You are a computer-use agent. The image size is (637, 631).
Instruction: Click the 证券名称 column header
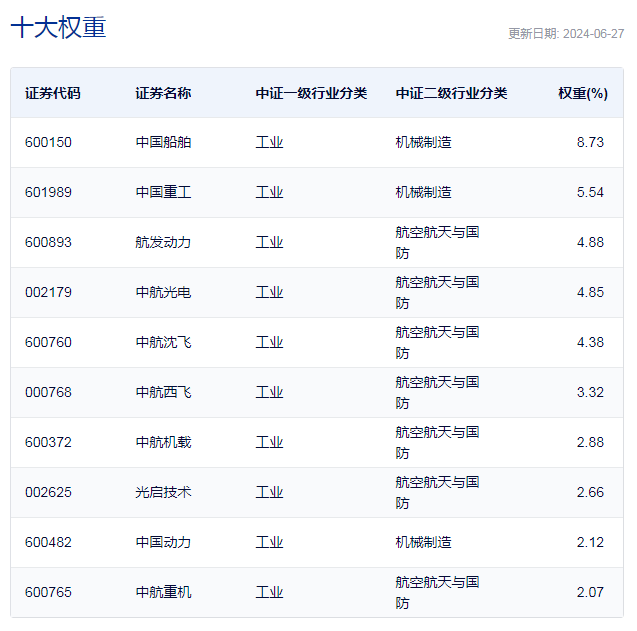coord(163,93)
